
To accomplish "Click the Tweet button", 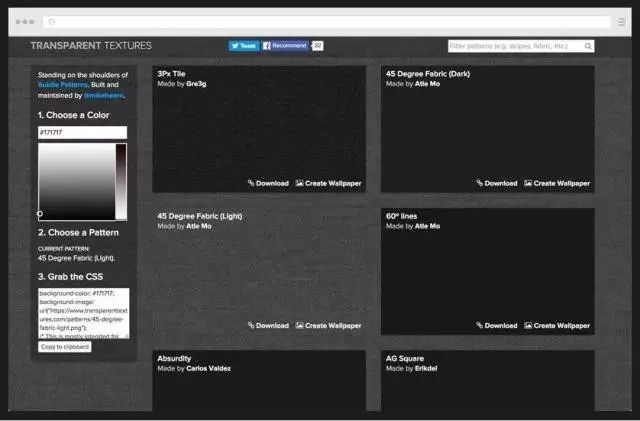I will [244, 46].
